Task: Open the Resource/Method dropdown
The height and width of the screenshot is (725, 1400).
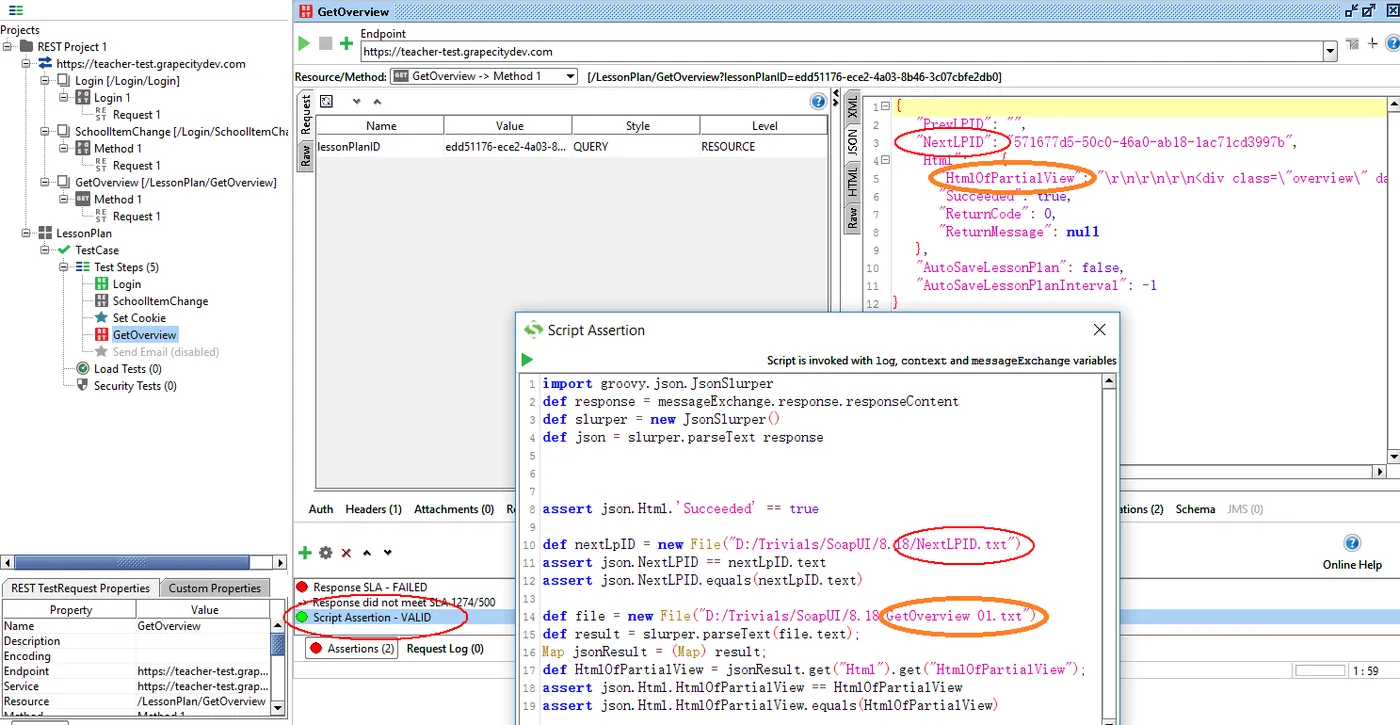Action: (x=570, y=77)
